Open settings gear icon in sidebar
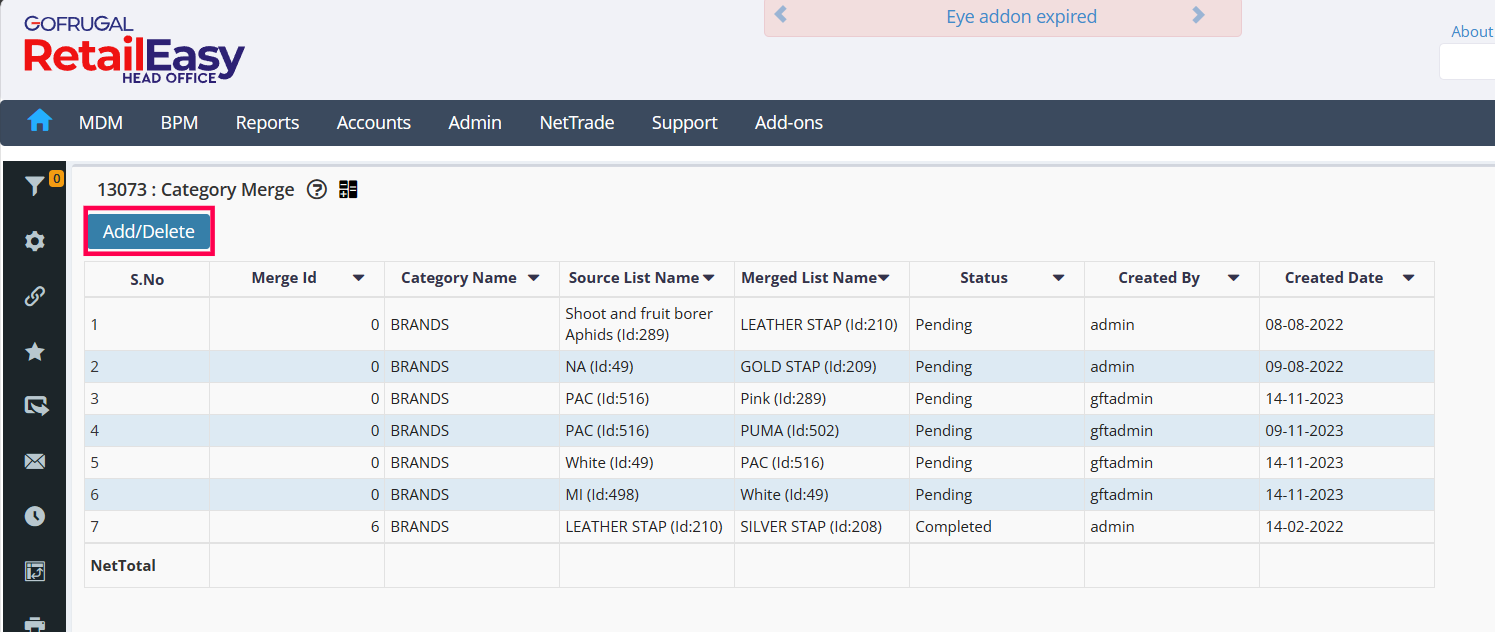 point(35,241)
